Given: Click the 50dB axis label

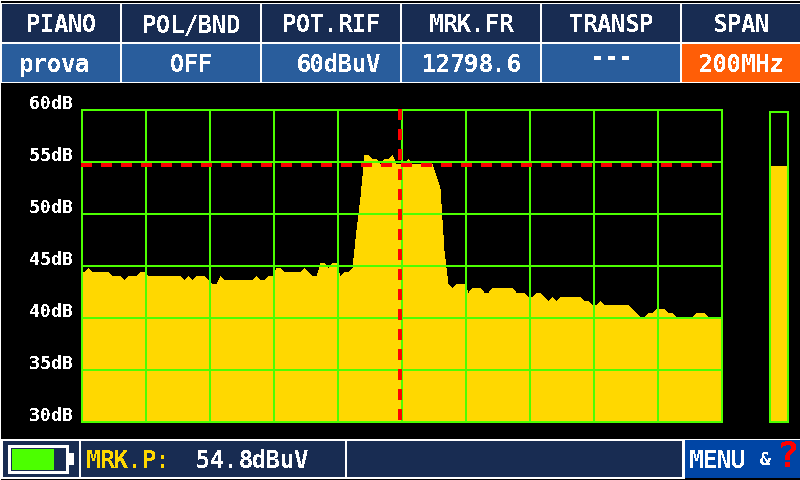Looking at the screenshot, I should [51, 207].
